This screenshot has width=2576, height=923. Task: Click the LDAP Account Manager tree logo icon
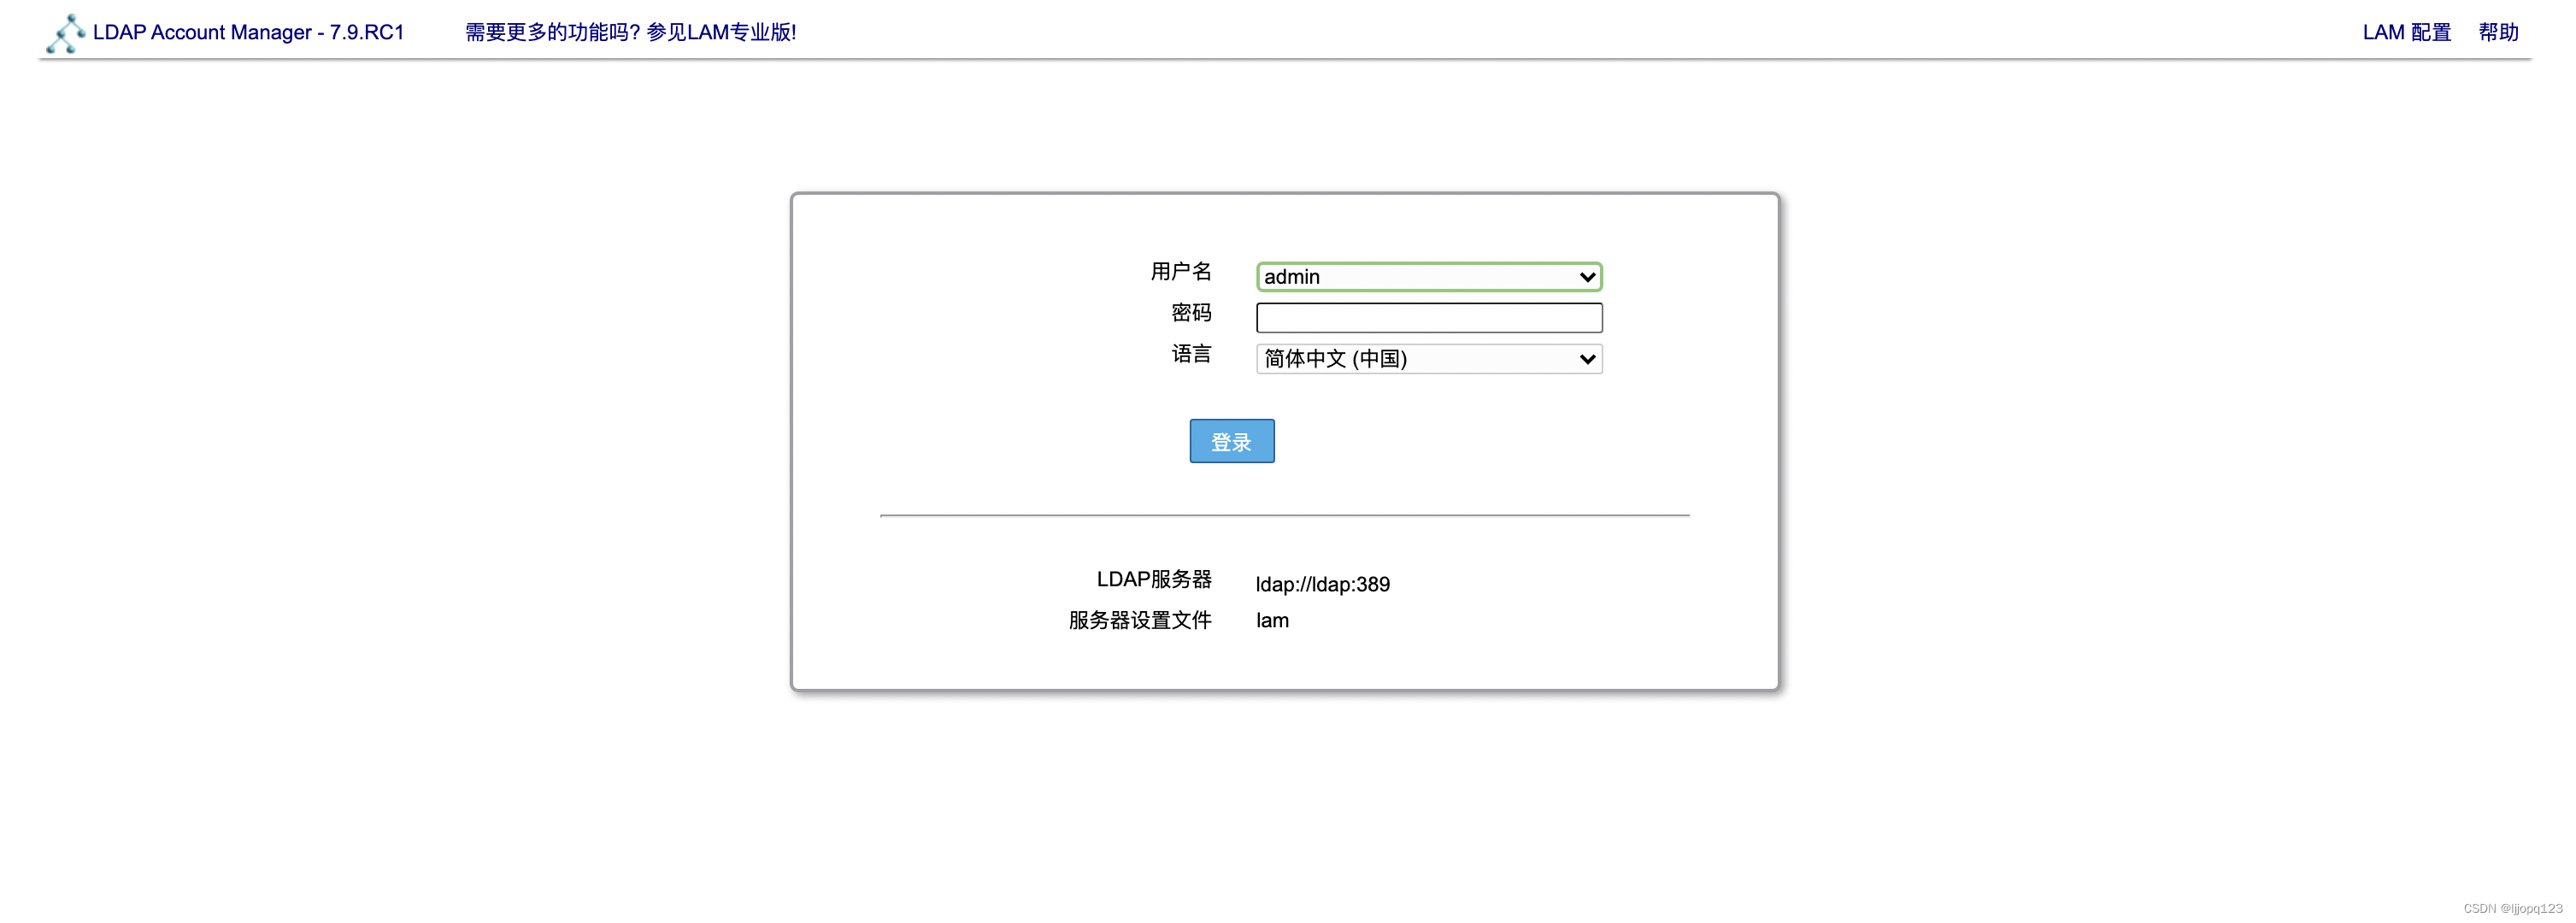tap(65, 33)
